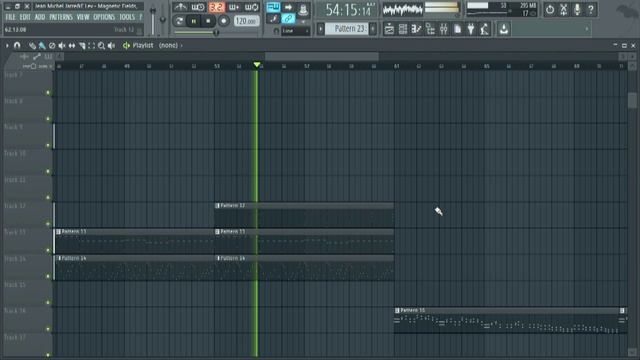This screenshot has height=360, width=640.
Task: Toggle typing keyboard to piano
Action: coord(273,7)
